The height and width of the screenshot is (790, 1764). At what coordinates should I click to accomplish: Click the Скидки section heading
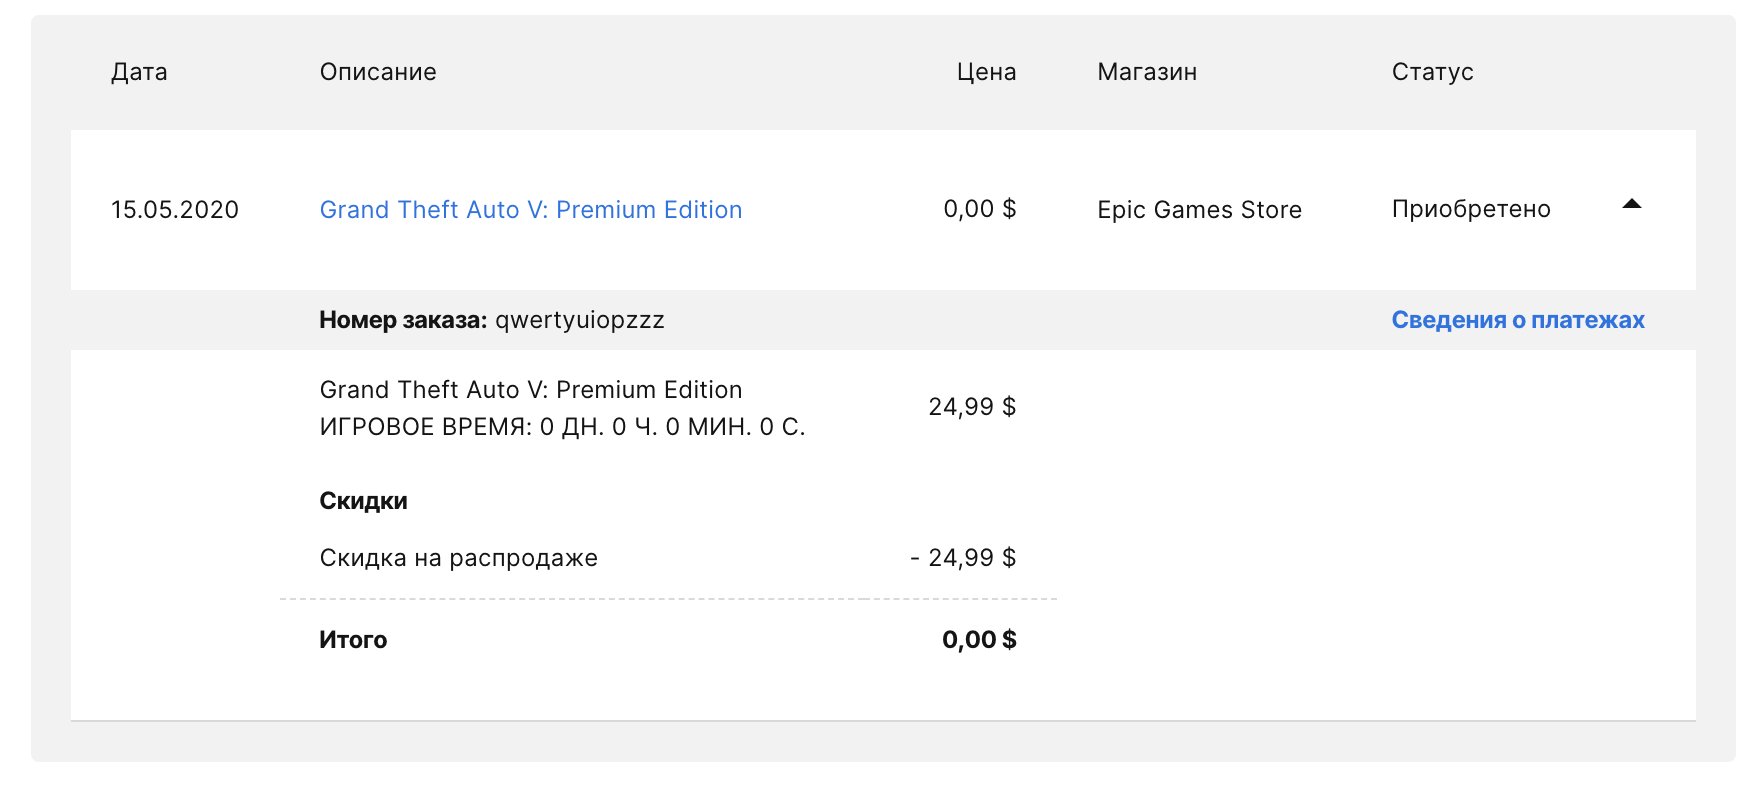click(x=363, y=501)
